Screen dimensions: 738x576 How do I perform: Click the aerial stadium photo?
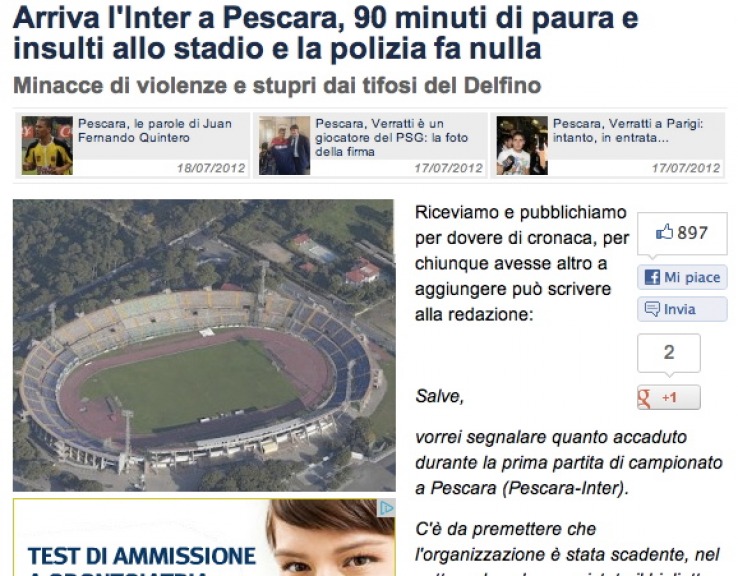point(204,345)
